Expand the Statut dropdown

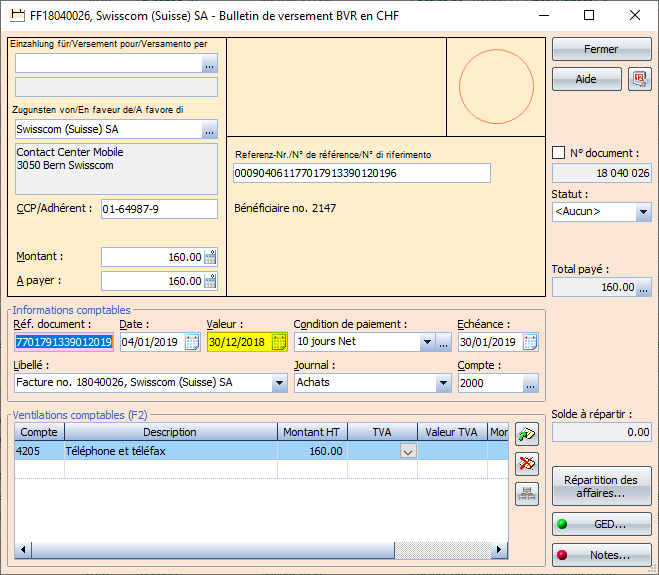(643, 212)
